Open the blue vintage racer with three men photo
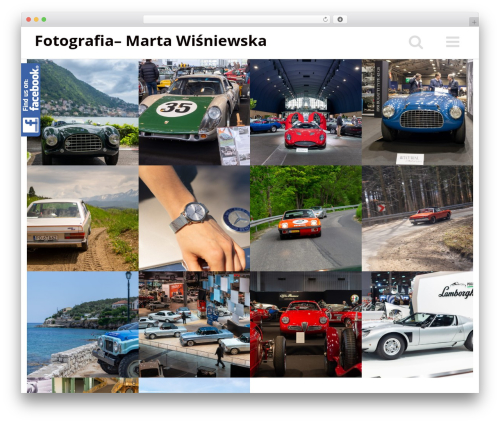 point(417,112)
